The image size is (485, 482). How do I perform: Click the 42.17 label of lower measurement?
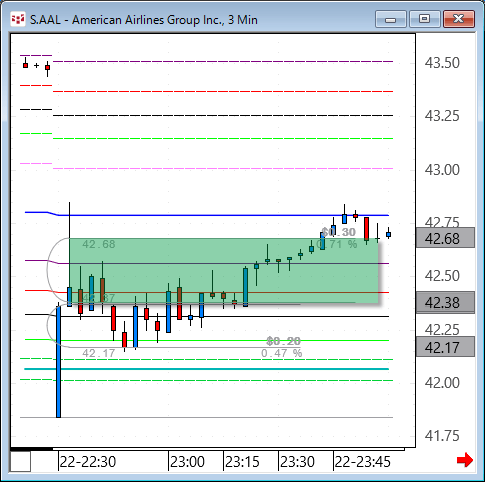click(x=99, y=353)
